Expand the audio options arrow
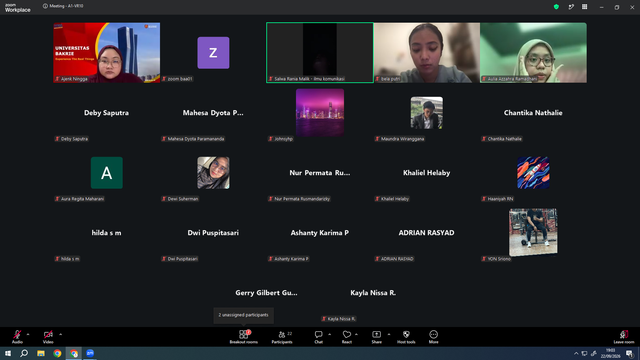The width and height of the screenshot is (640, 360). 28,334
